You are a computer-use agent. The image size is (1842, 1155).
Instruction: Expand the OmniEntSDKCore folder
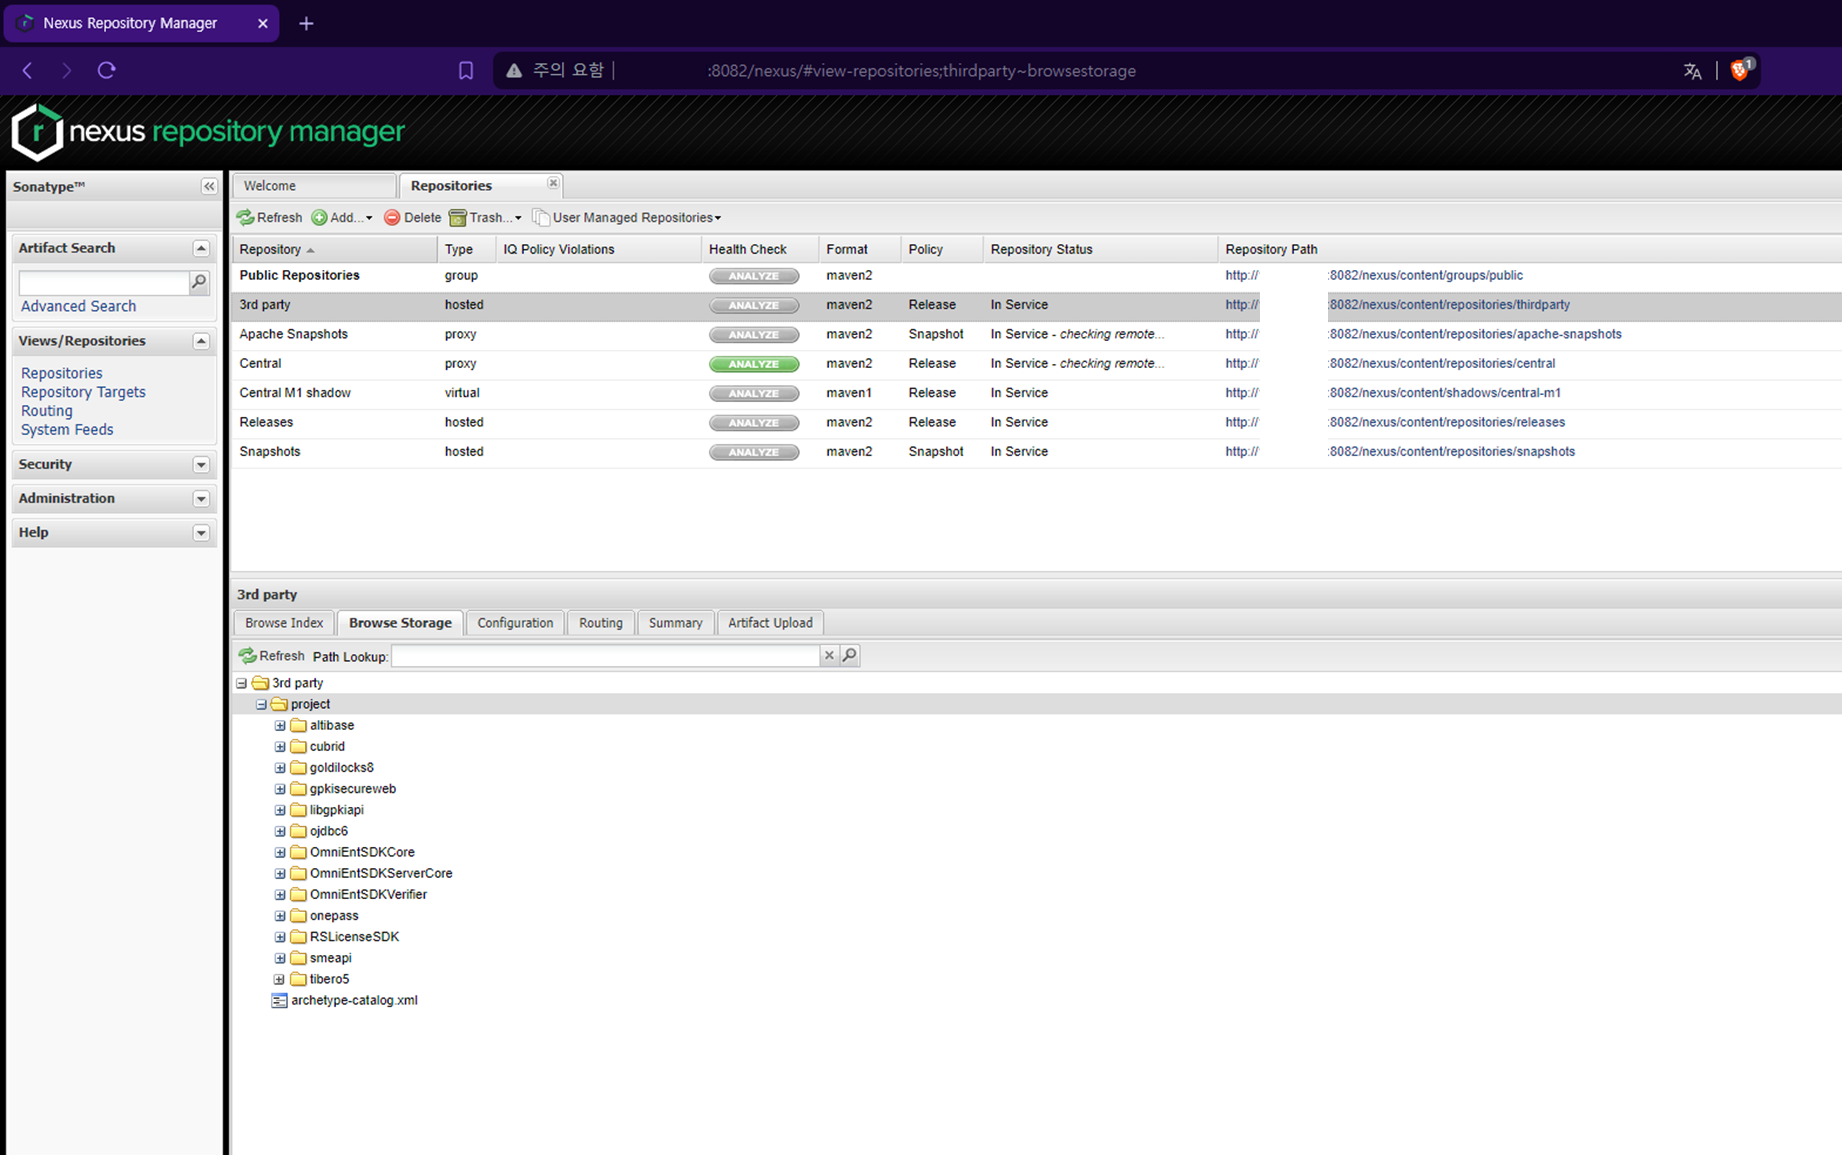point(280,852)
